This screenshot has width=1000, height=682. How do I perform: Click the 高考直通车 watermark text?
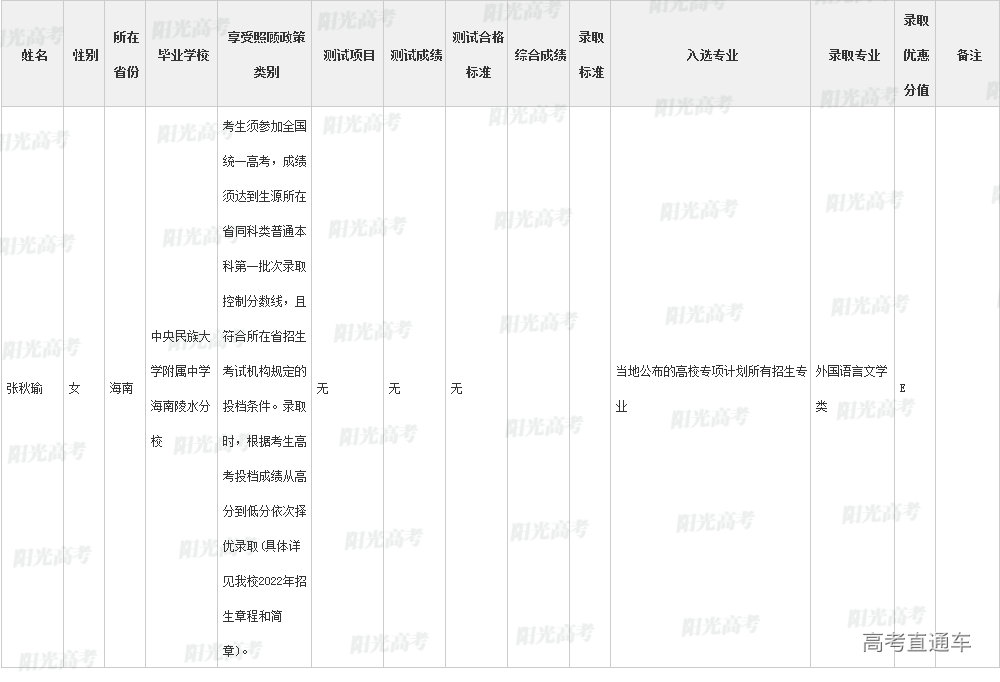click(916, 643)
